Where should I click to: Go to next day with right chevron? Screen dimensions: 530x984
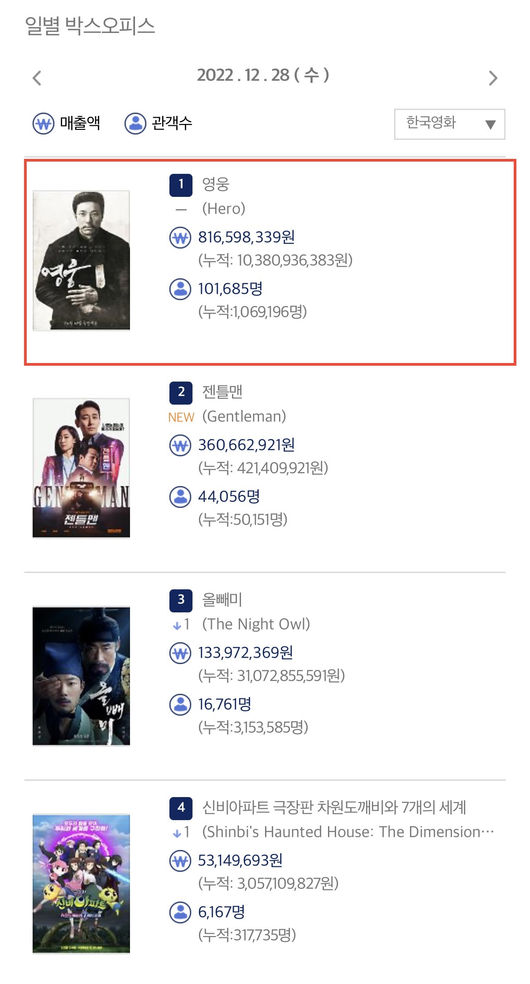[x=493, y=78]
